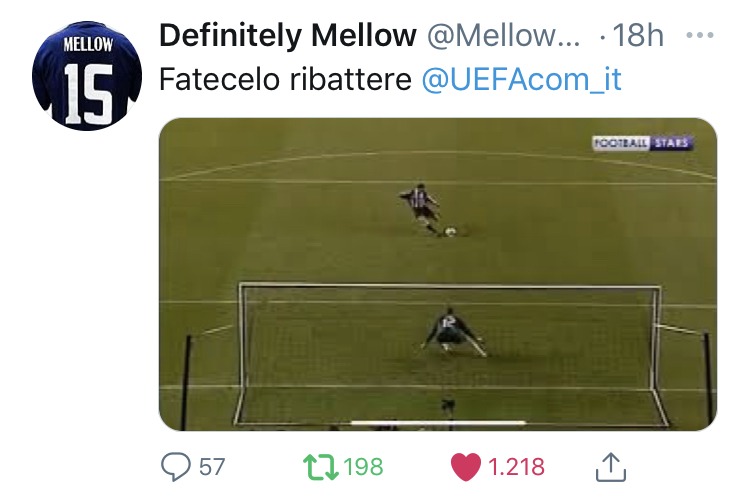Toggle the heart like icon
The image size is (750, 498).
click(466, 466)
